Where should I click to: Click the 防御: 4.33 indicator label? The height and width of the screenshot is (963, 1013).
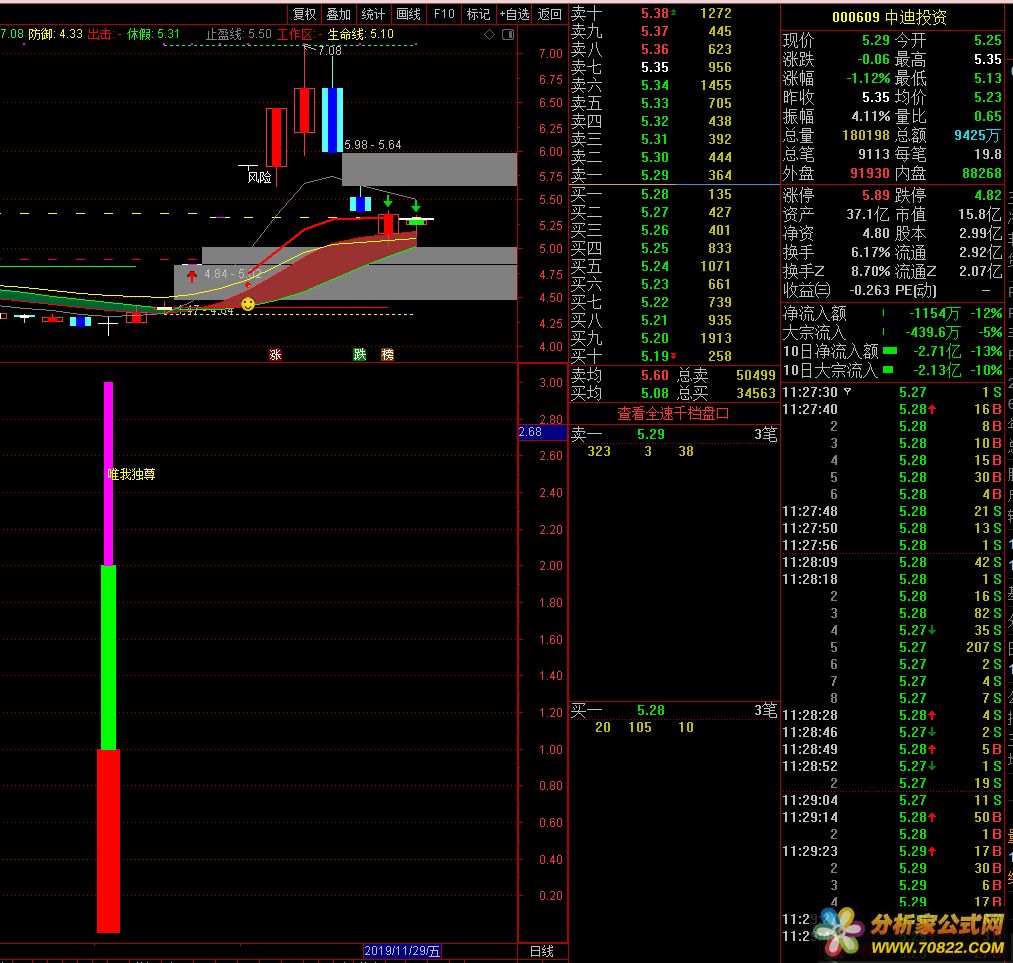click(x=56, y=34)
